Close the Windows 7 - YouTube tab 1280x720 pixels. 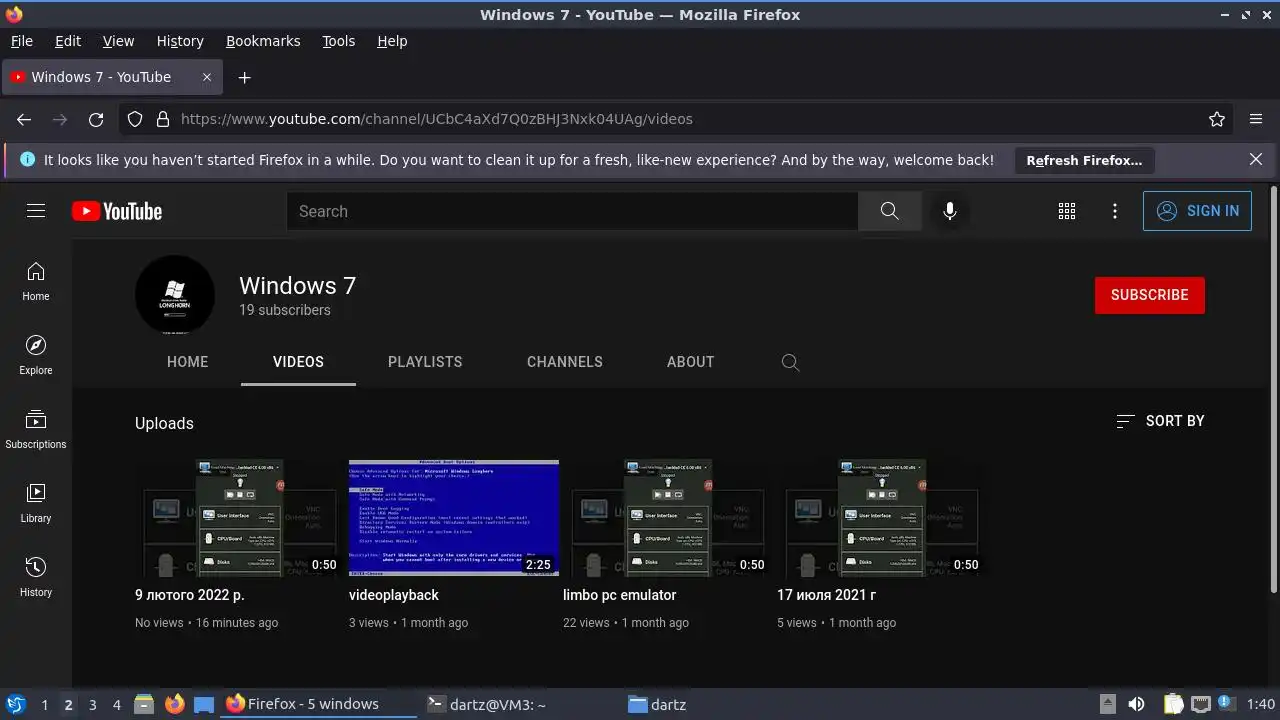click(207, 77)
